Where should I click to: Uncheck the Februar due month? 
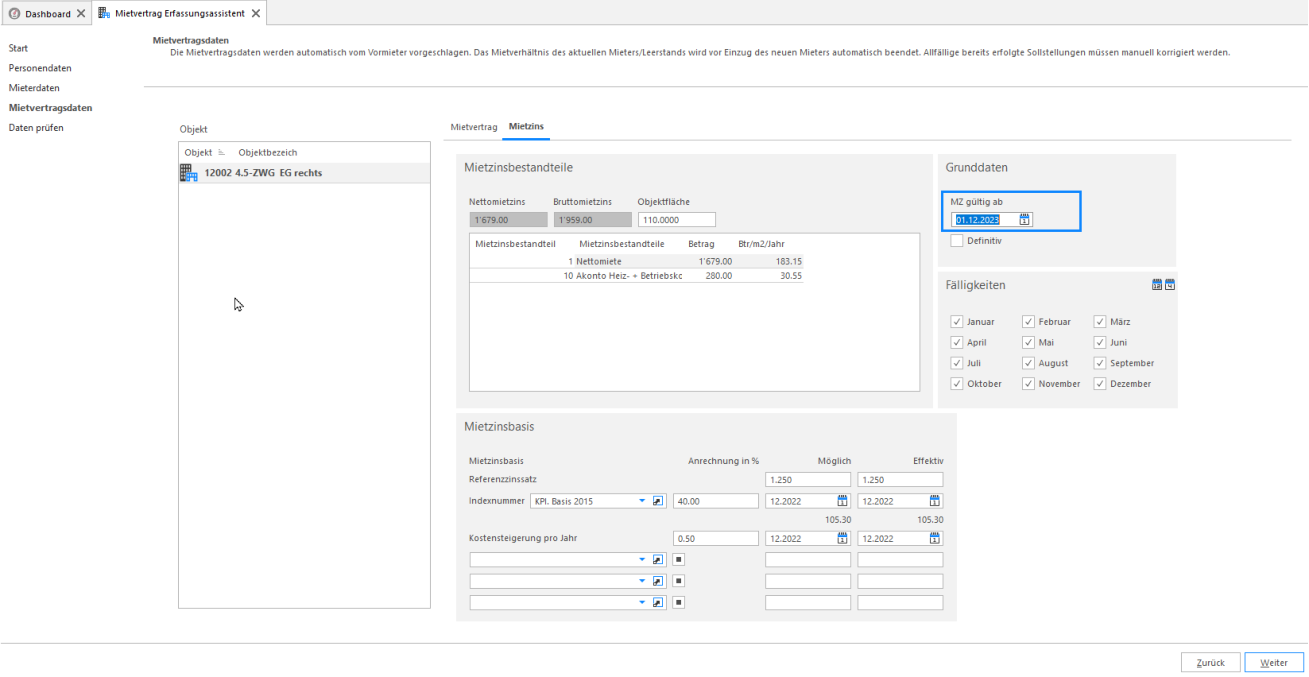[1028, 322]
